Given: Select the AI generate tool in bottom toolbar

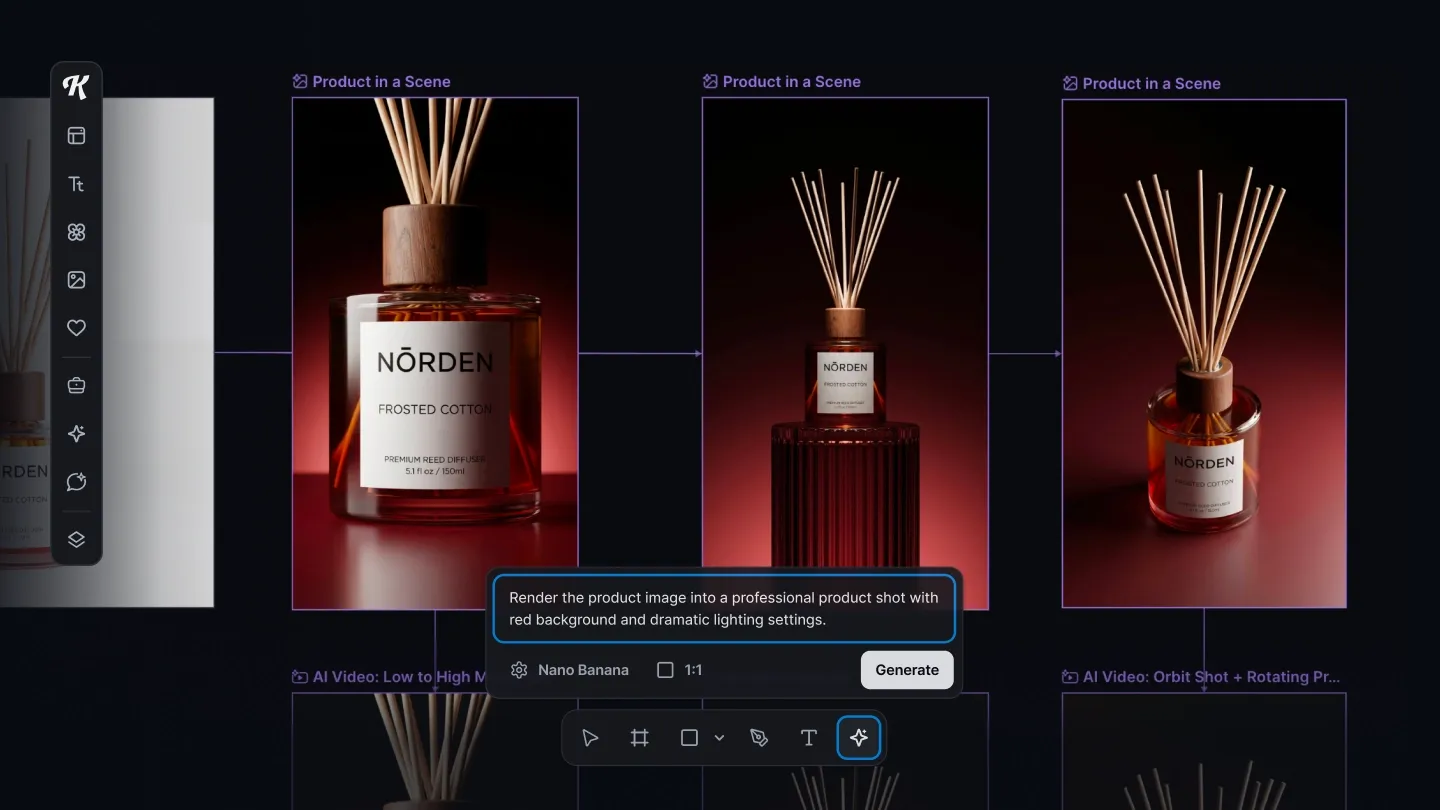Looking at the screenshot, I should tap(859, 738).
